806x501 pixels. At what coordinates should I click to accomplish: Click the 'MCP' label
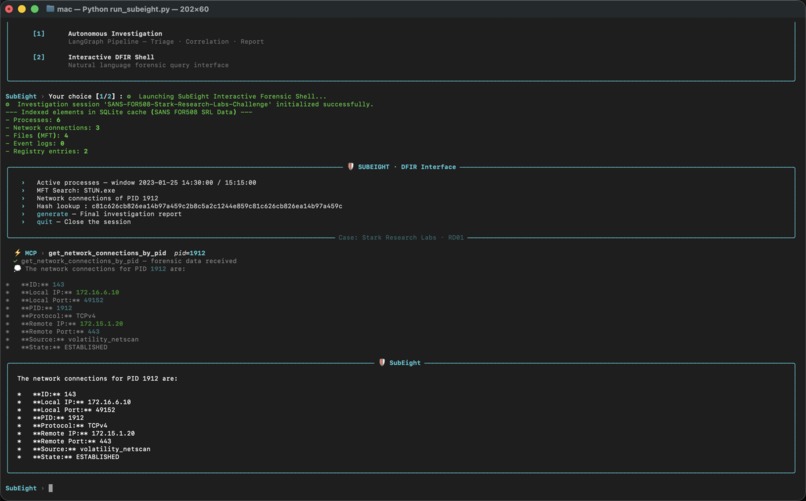point(31,253)
